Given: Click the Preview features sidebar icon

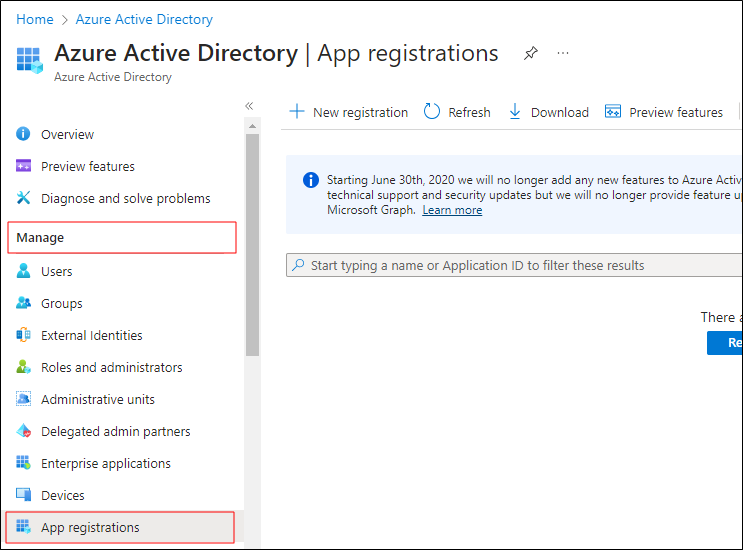Looking at the screenshot, I should point(23,167).
